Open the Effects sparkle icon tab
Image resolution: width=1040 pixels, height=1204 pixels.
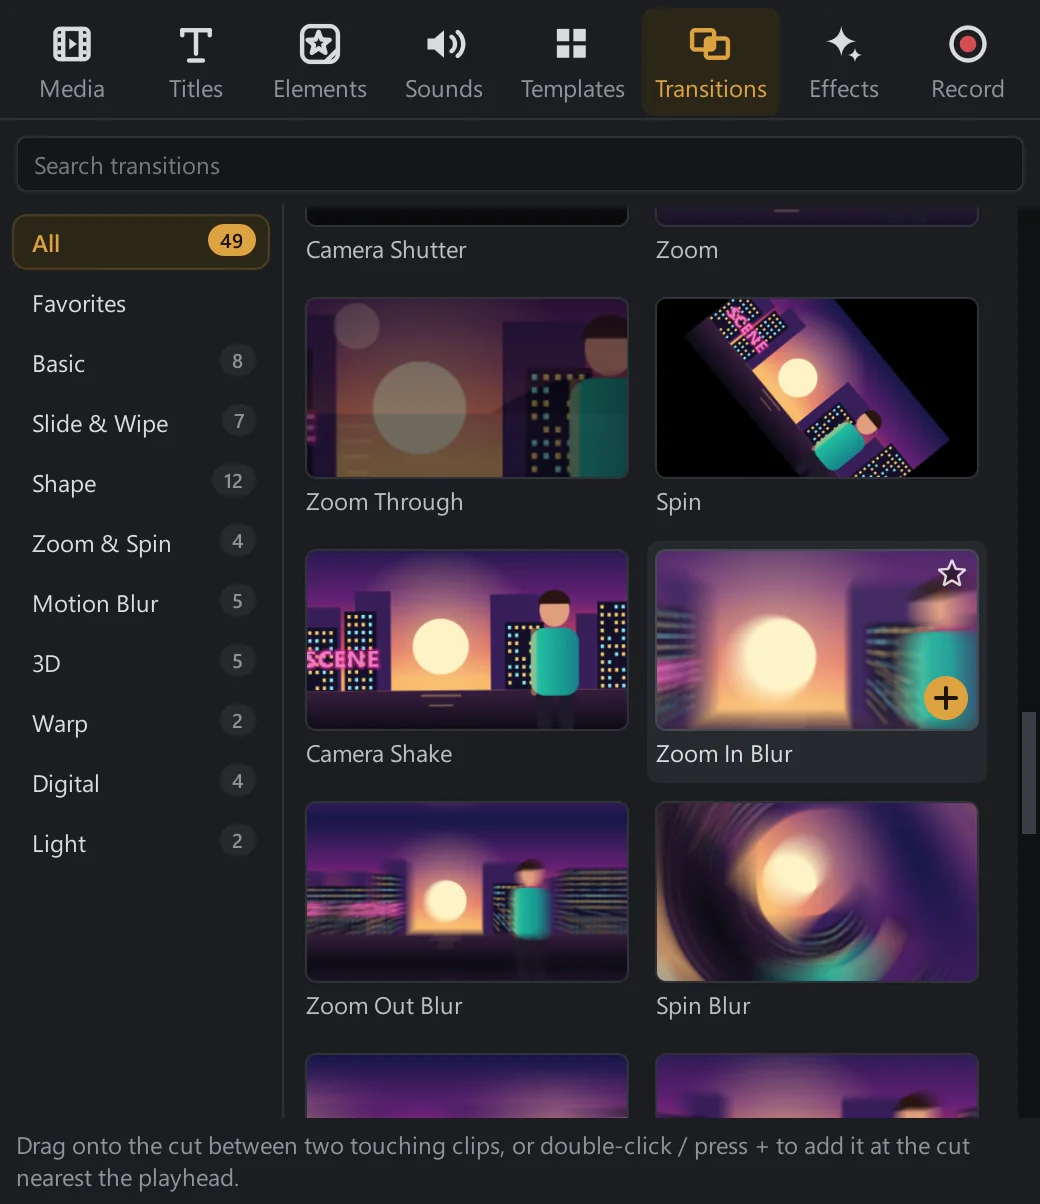[844, 44]
